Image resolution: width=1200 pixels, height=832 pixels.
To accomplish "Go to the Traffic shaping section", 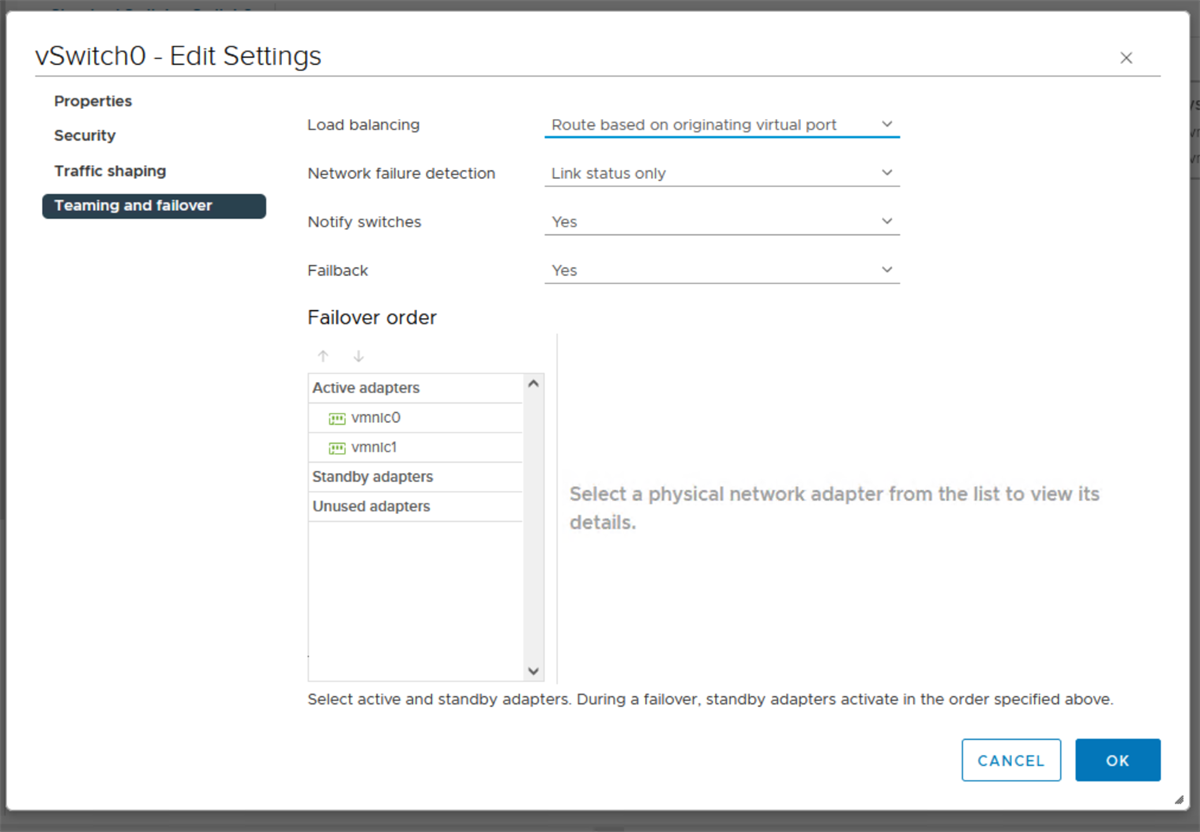I will (110, 171).
